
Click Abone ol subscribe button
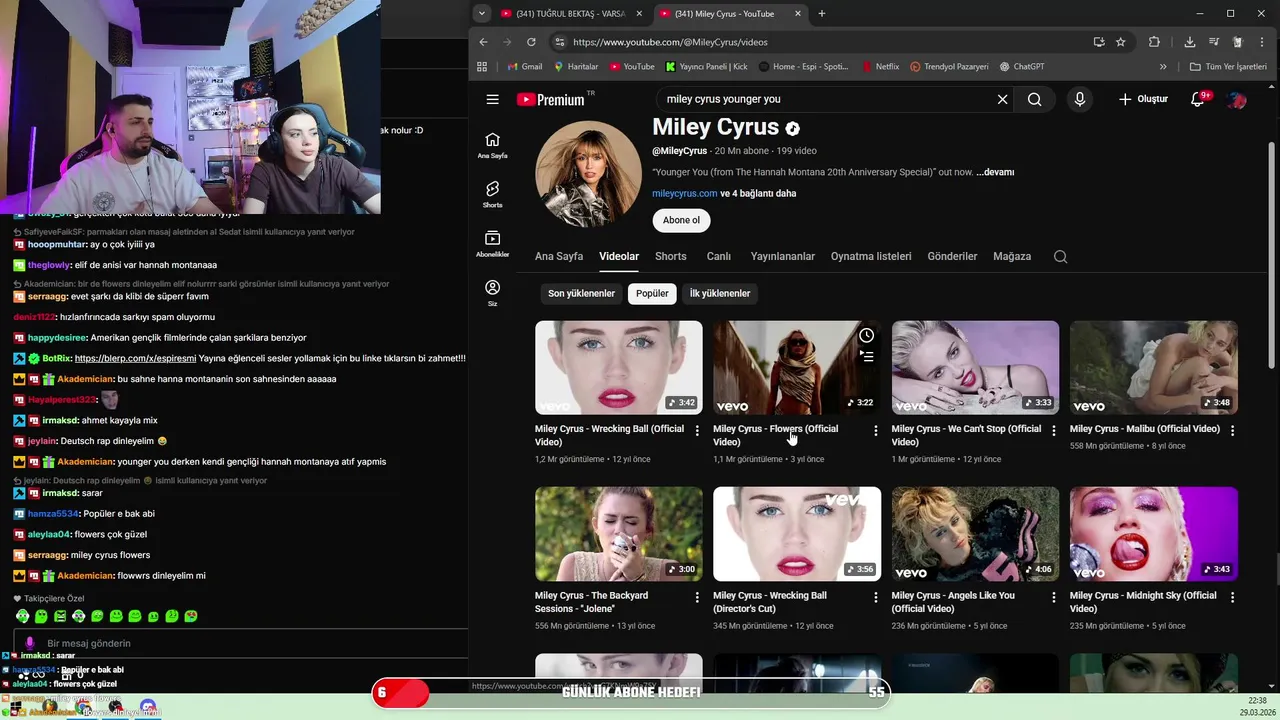pyautogui.click(x=681, y=220)
